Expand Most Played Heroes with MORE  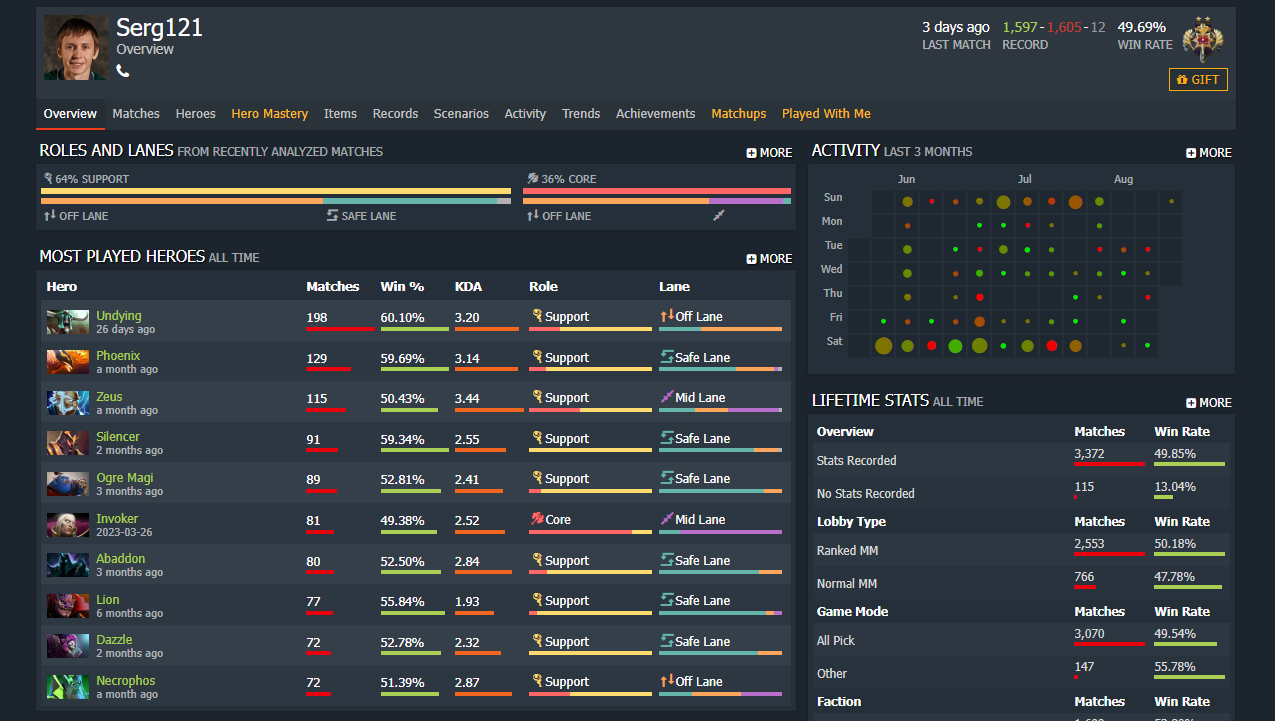[769, 259]
